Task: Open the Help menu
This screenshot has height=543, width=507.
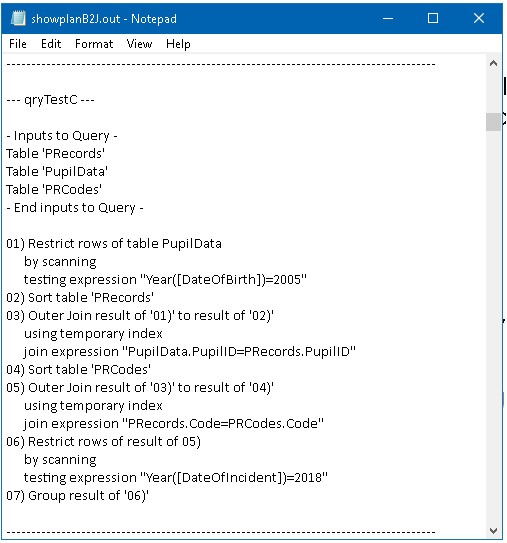Action: pyautogui.click(x=178, y=44)
